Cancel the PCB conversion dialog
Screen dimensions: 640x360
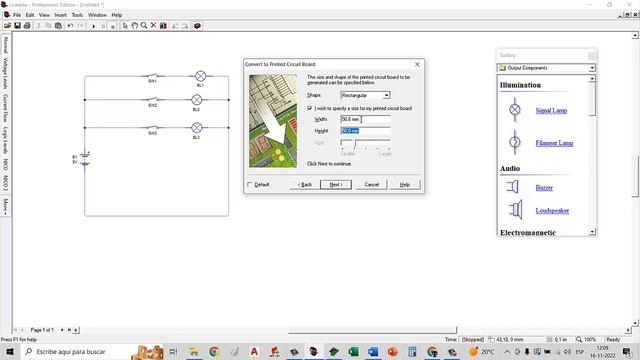pyautogui.click(x=371, y=184)
